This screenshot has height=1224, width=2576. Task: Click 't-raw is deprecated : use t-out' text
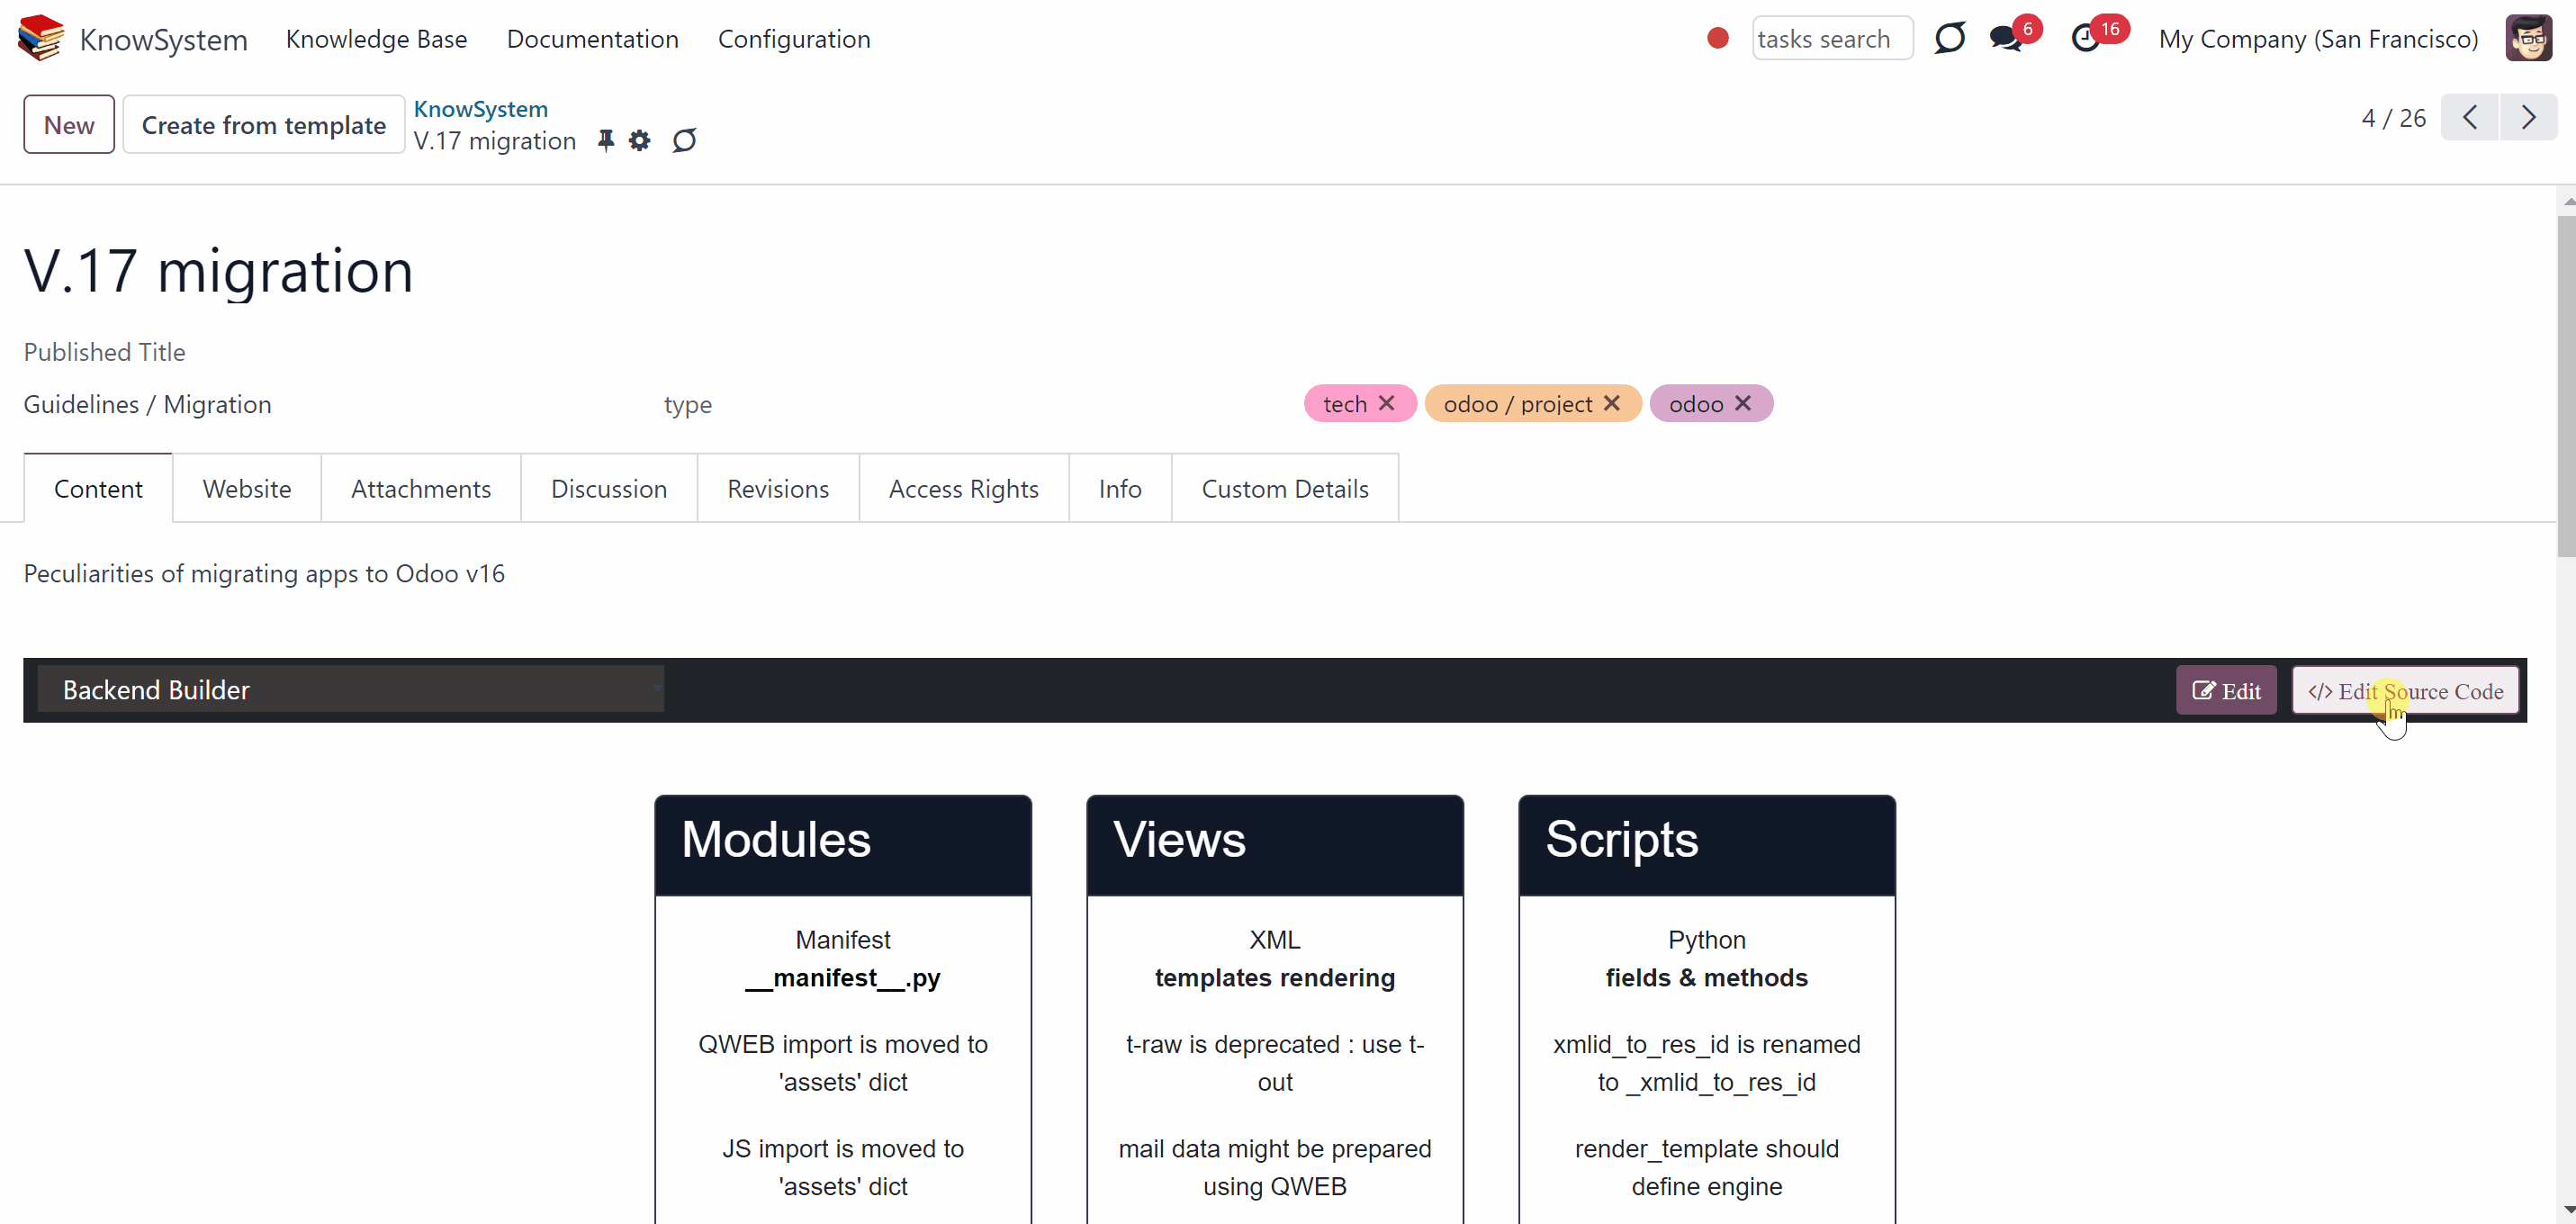coord(1275,1062)
